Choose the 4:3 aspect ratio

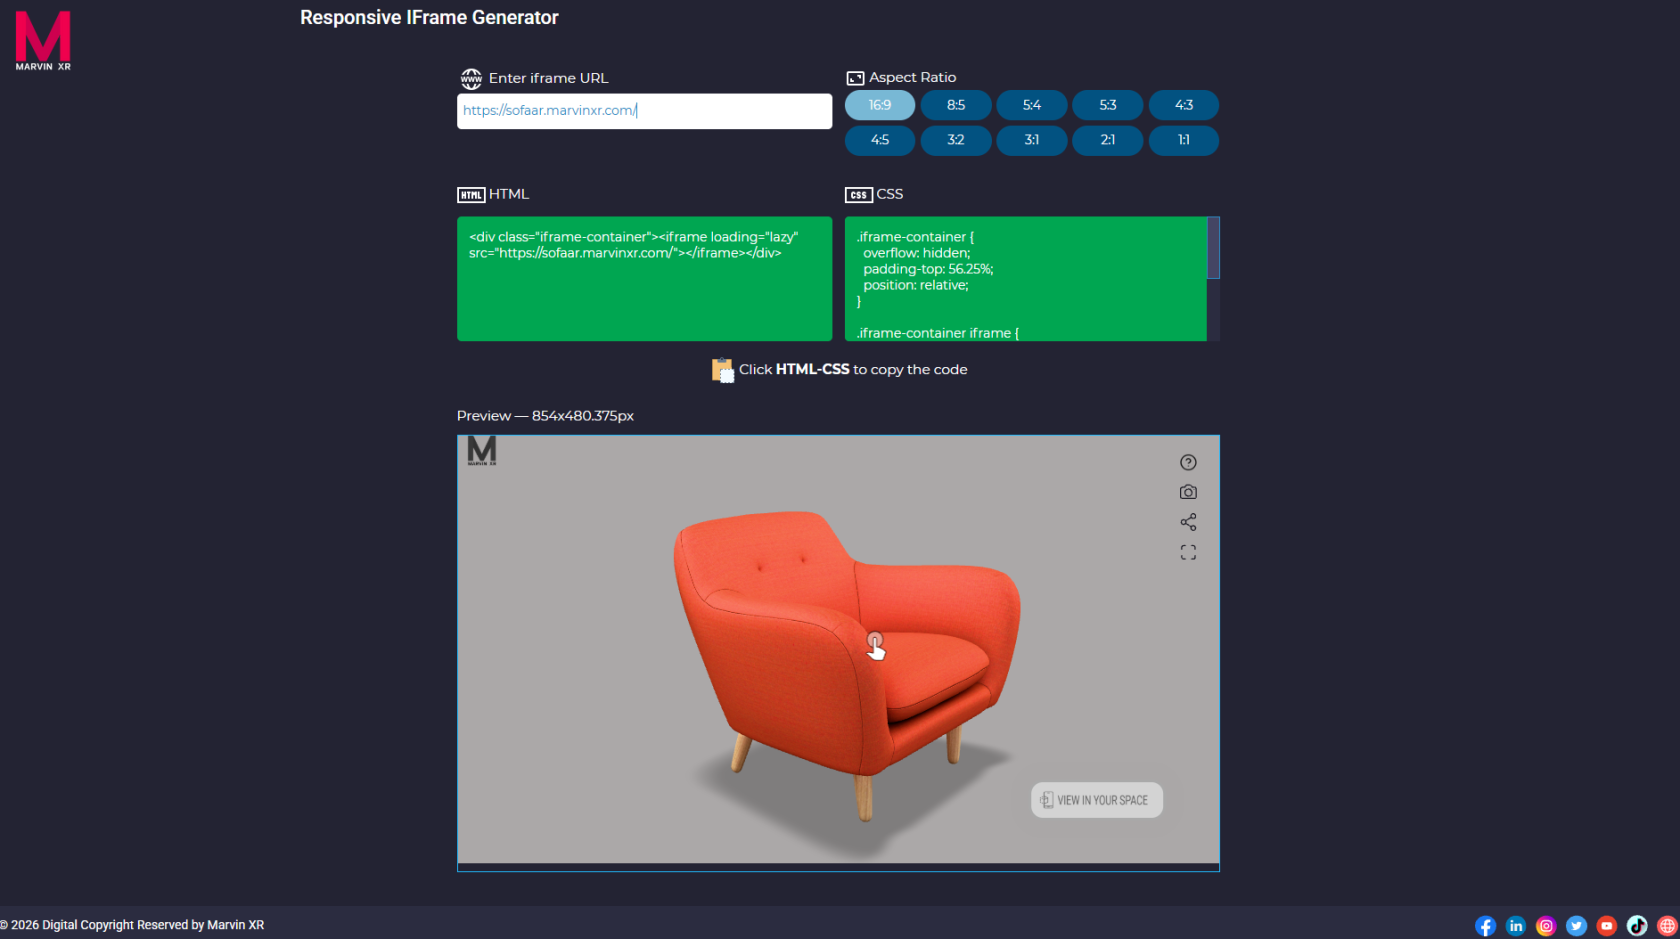(1184, 105)
